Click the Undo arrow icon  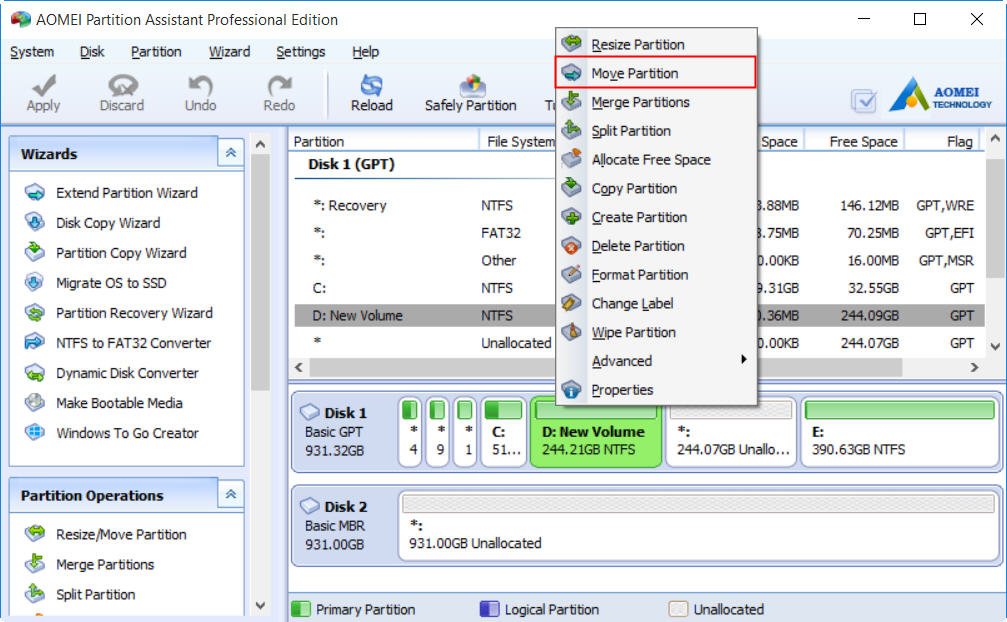[200, 85]
